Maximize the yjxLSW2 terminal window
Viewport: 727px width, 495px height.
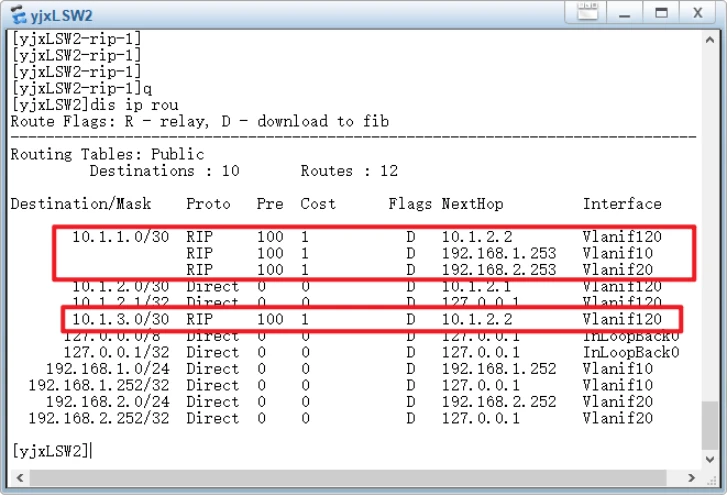[660, 13]
